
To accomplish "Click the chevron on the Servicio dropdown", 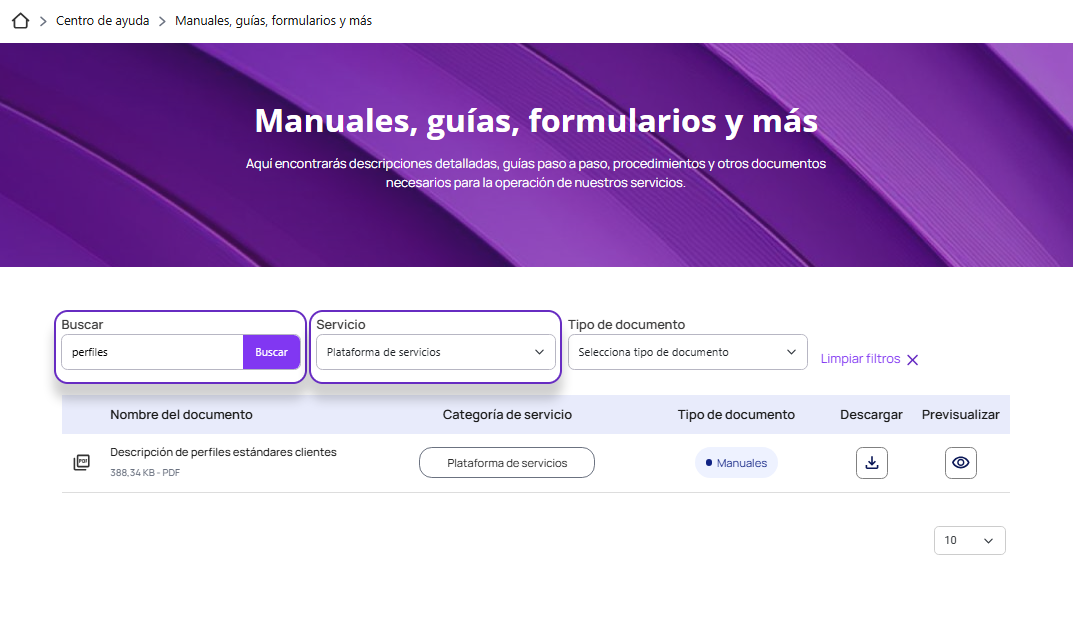I will tap(539, 352).
